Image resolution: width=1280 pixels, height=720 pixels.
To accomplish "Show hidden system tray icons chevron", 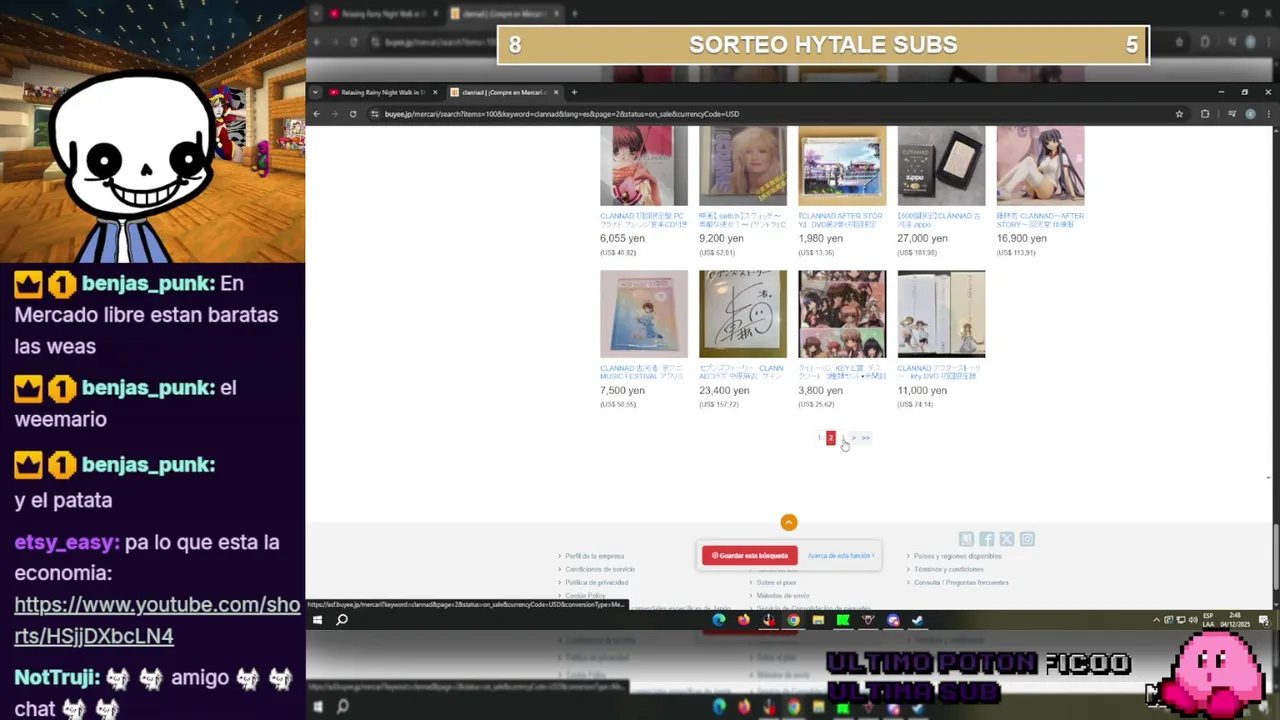I will coord(1156,620).
